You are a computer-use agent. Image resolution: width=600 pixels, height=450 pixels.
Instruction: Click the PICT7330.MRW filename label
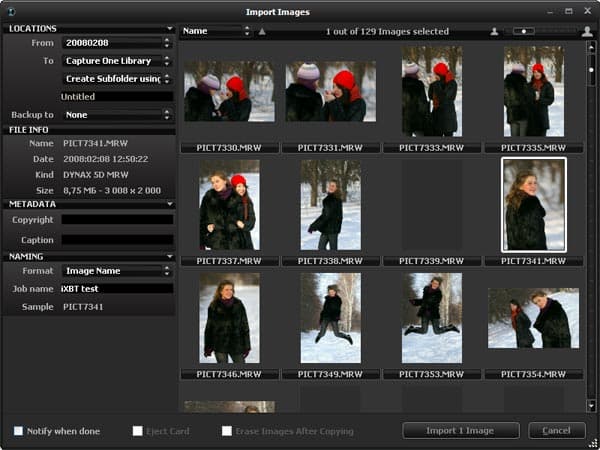[229, 148]
